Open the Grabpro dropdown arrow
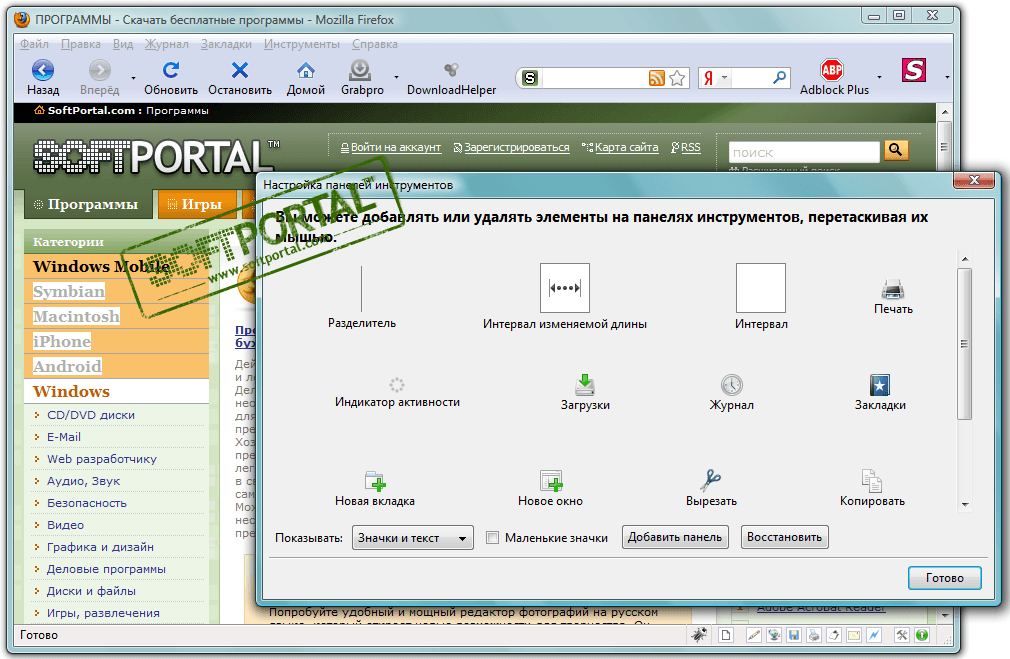The height and width of the screenshot is (659, 1010). coord(396,78)
